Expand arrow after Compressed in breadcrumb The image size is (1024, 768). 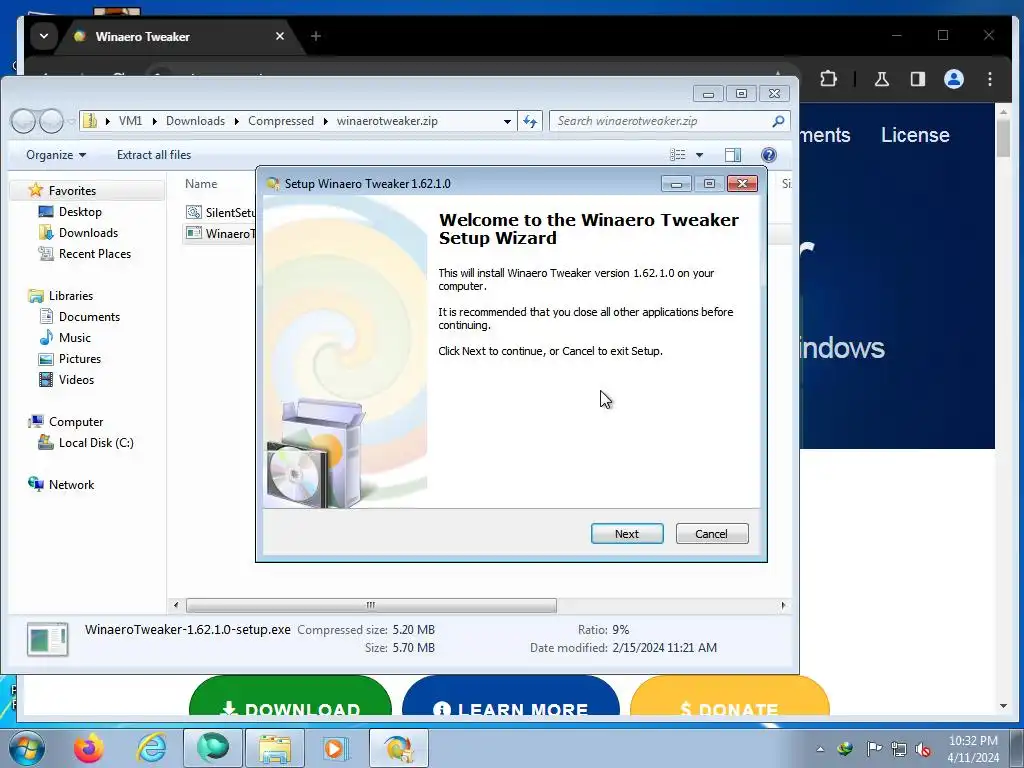coord(325,121)
